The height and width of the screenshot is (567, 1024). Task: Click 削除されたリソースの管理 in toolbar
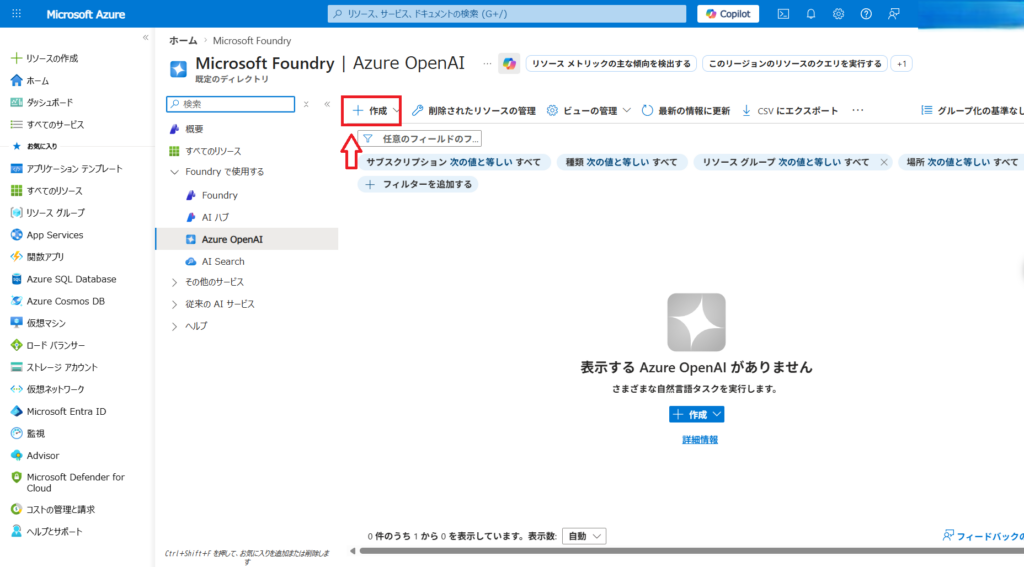(473, 110)
